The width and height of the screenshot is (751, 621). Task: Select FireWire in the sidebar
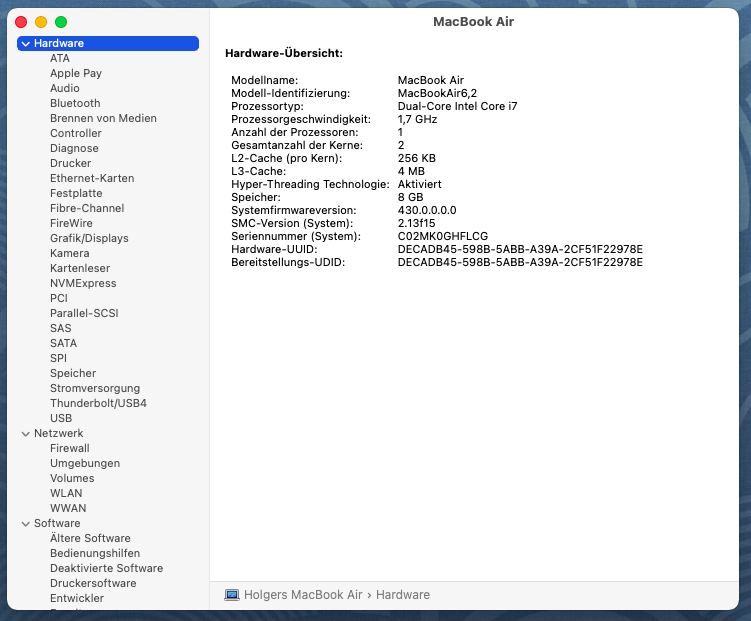pos(71,223)
